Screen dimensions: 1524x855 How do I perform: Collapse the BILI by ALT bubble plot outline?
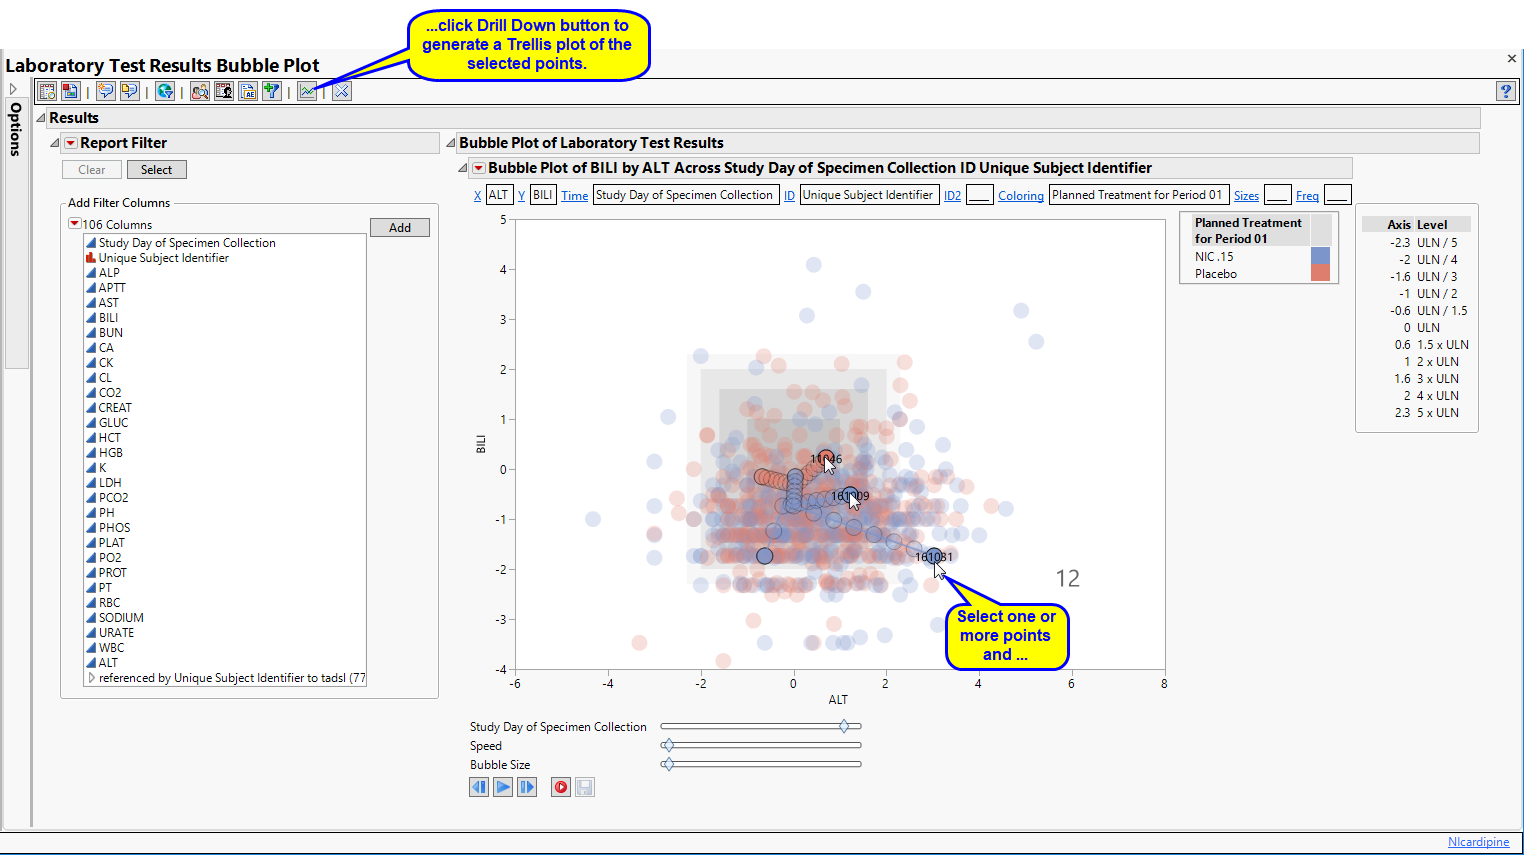[463, 168]
